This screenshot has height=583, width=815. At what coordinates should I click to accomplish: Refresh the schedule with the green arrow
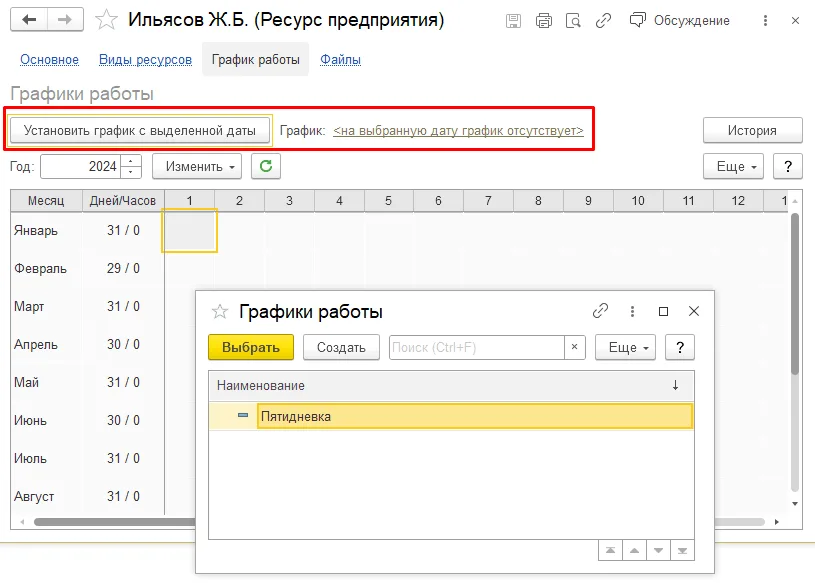[266, 166]
